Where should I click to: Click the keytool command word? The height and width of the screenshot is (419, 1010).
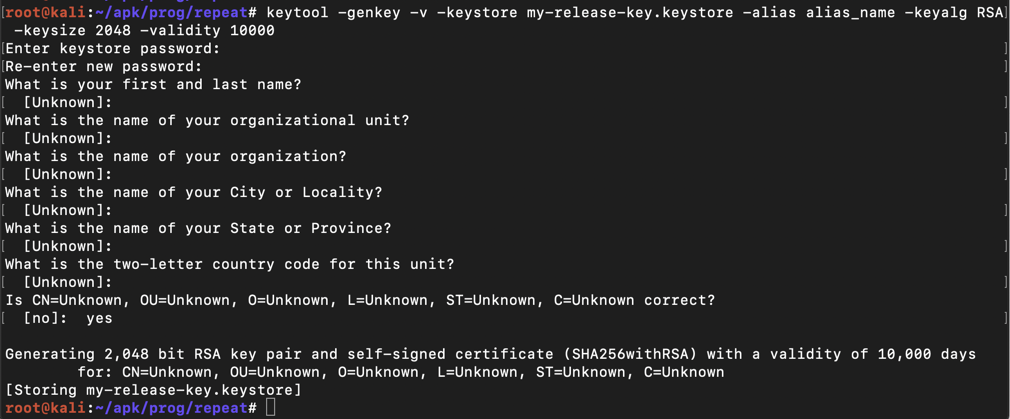302,12
